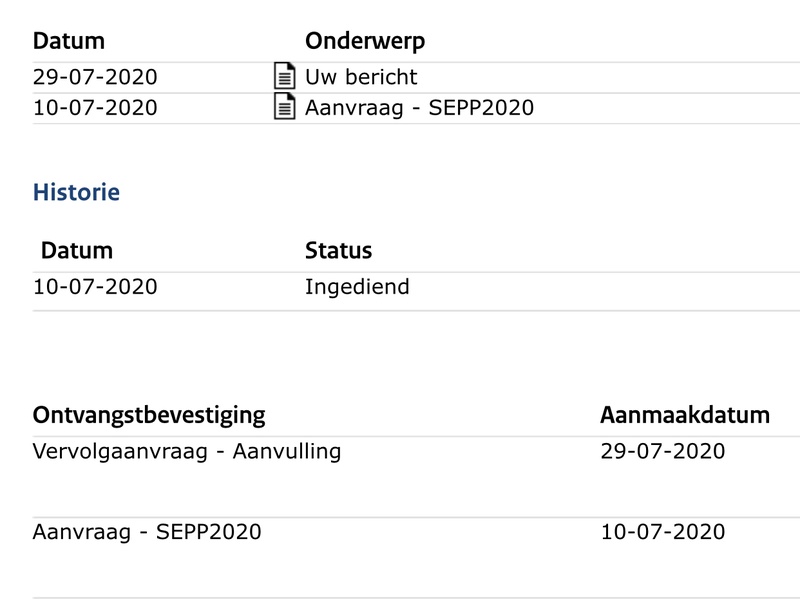Viewport: 800px width, 615px height.
Task: Click date 10-07-2020 in the Historie row
Action: tap(95, 287)
